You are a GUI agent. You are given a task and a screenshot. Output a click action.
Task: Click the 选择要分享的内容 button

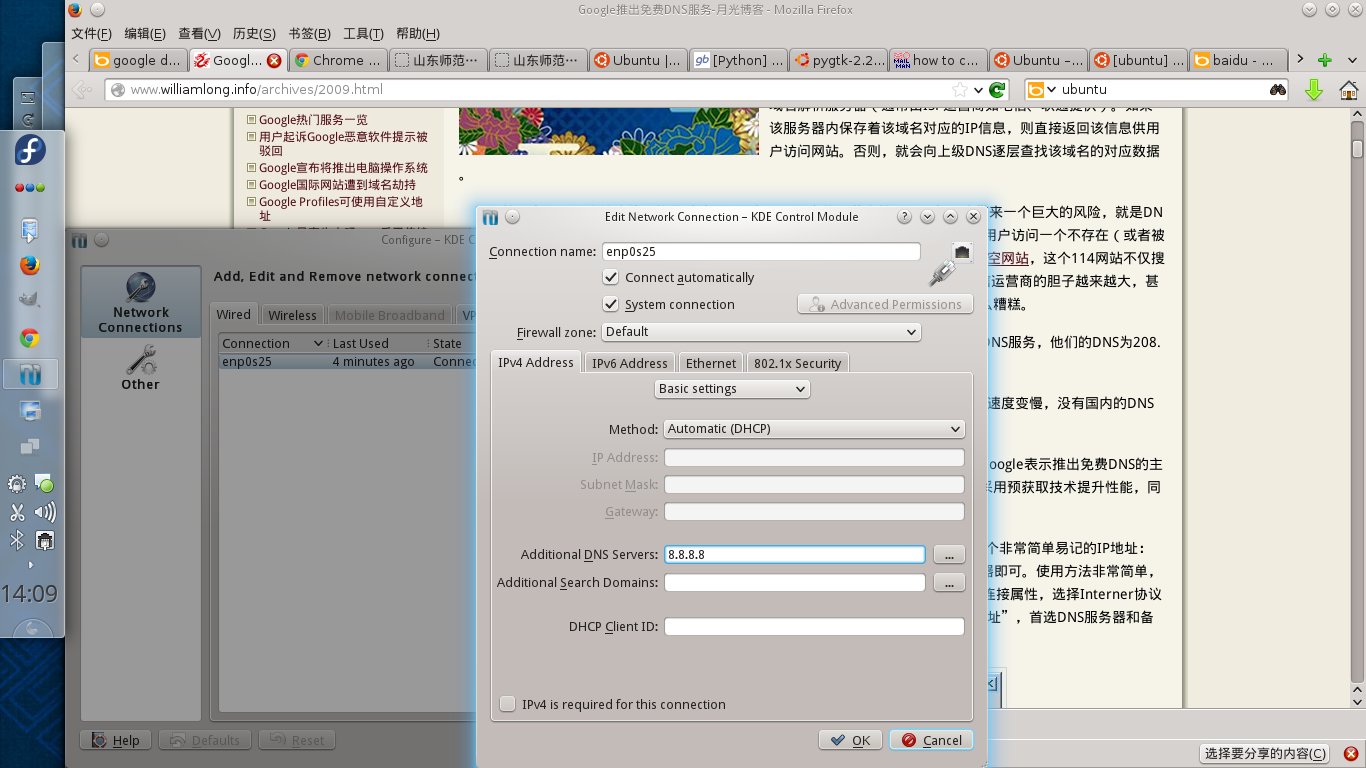point(1266,753)
